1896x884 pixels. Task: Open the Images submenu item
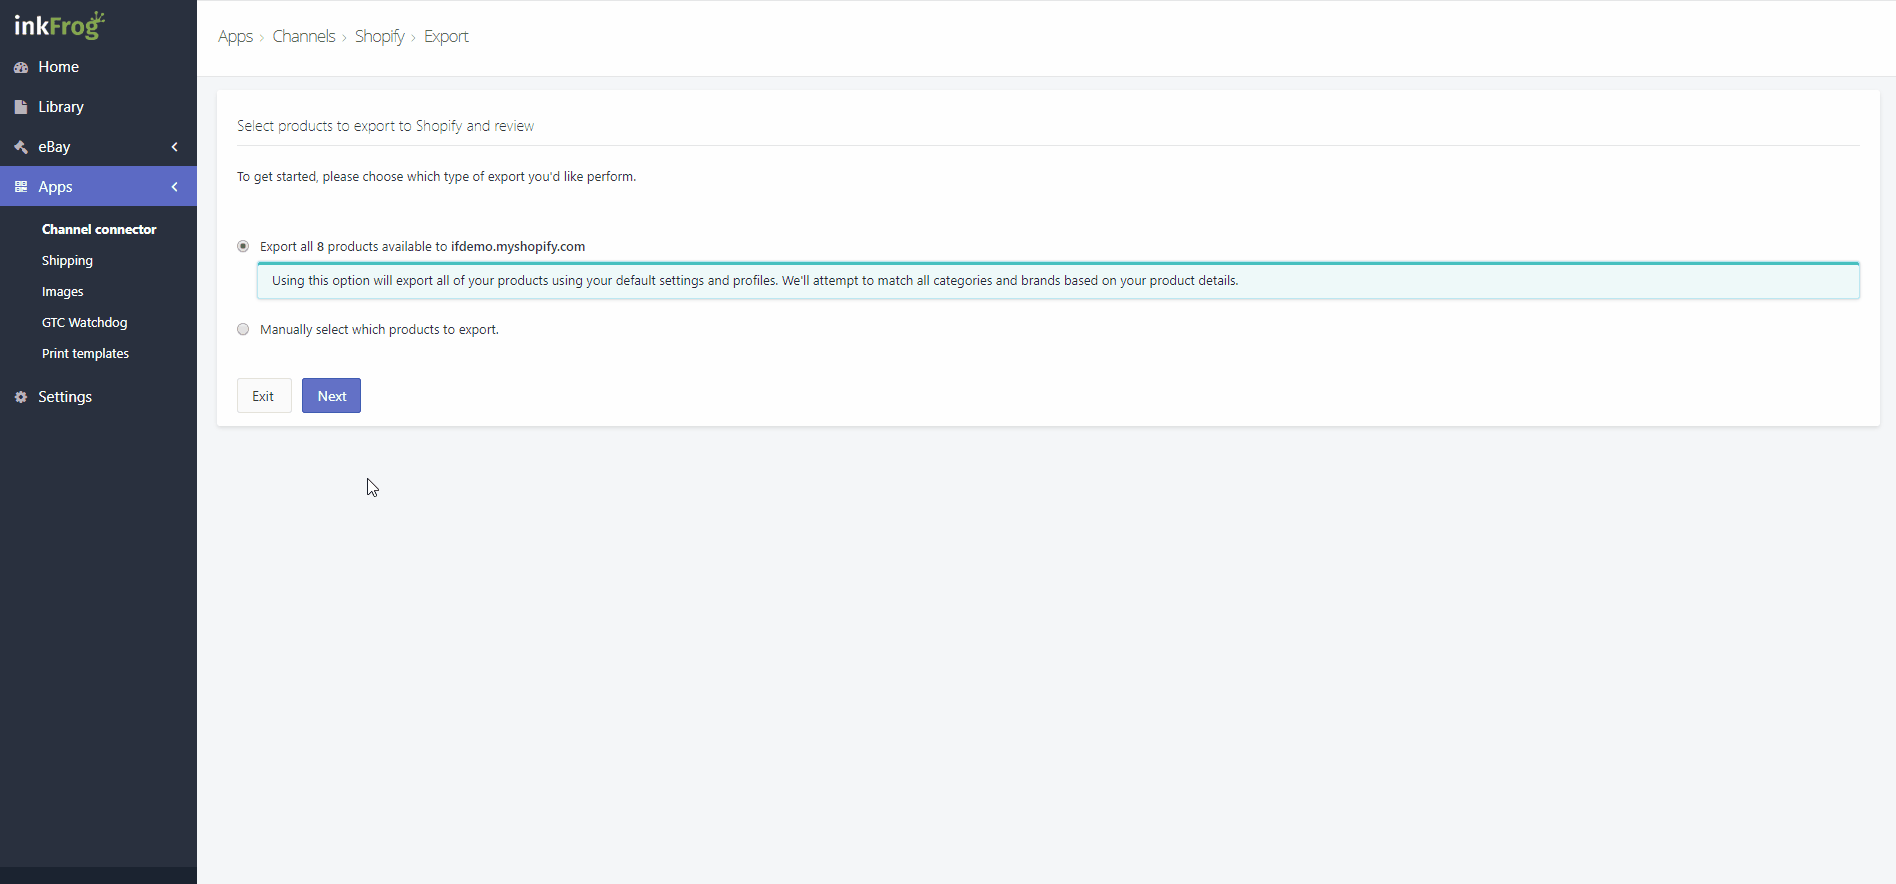point(62,291)
